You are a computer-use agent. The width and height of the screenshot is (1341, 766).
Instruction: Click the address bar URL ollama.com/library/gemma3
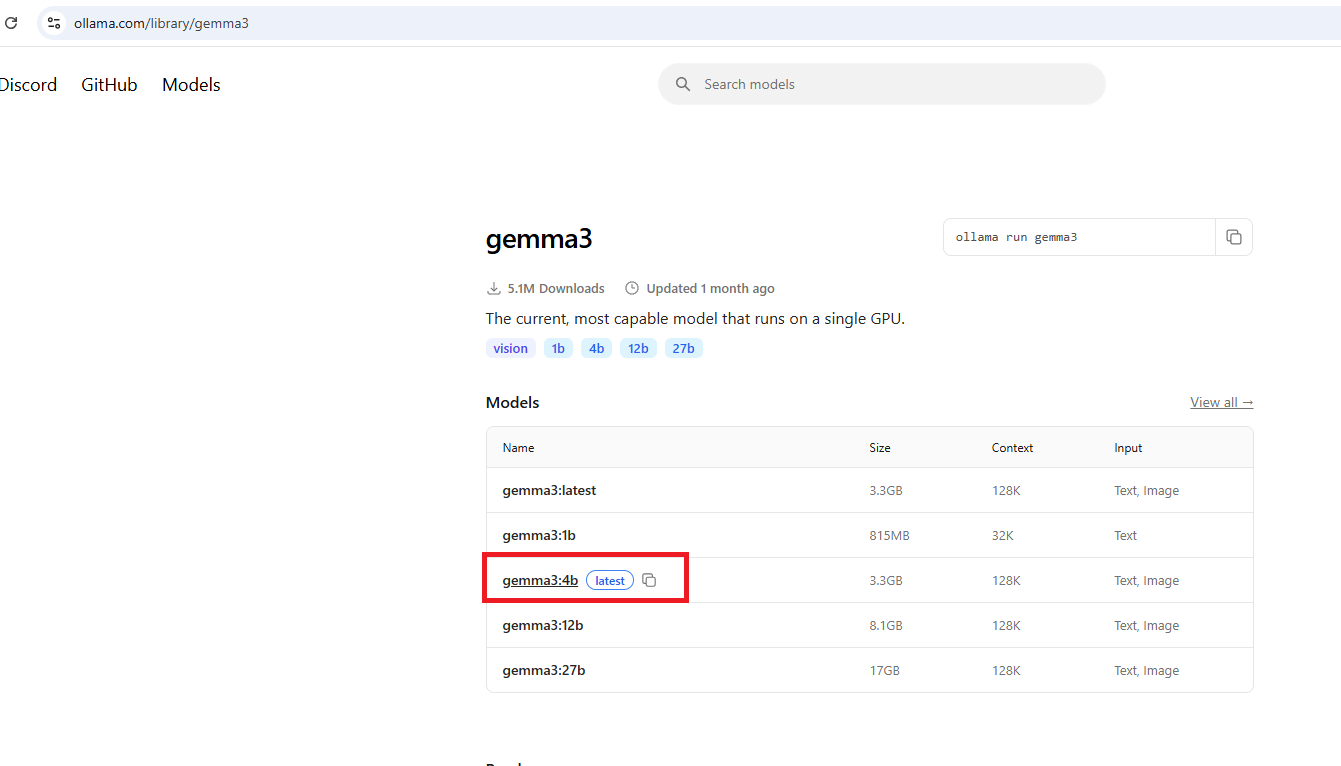[x=161, y=23]
